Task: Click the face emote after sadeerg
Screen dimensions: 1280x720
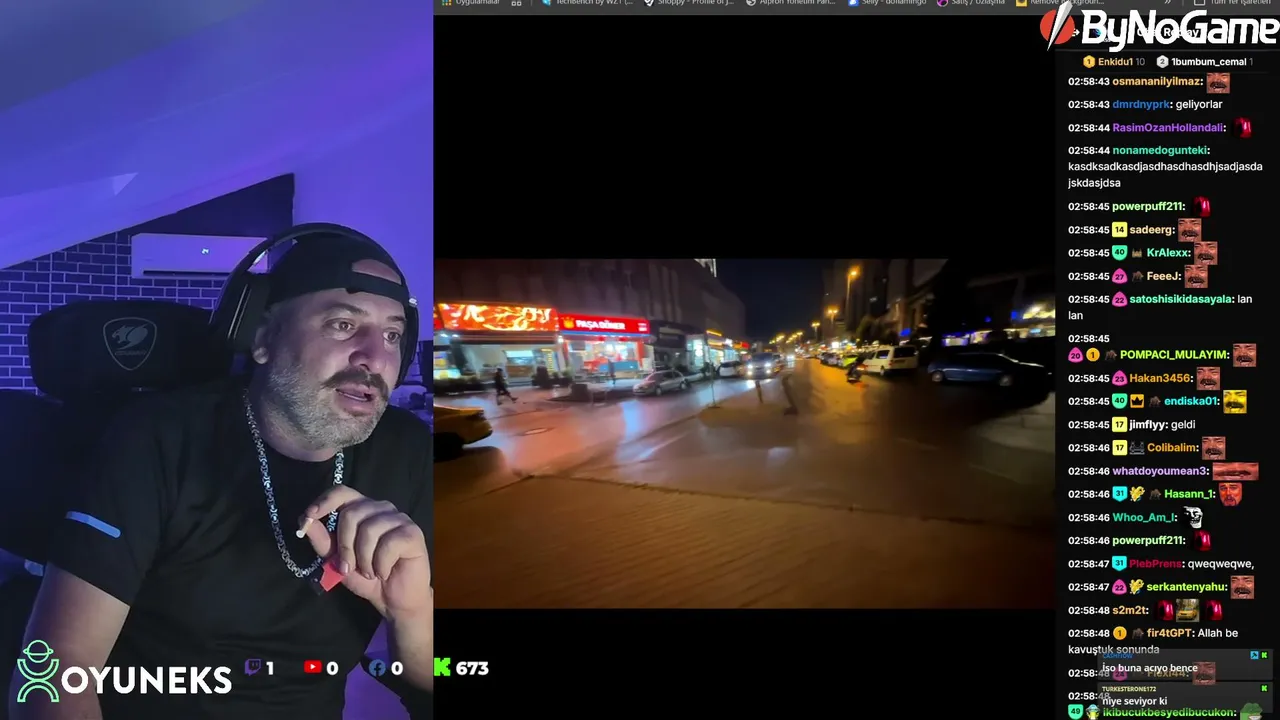Action: [x=1188, y=230]
